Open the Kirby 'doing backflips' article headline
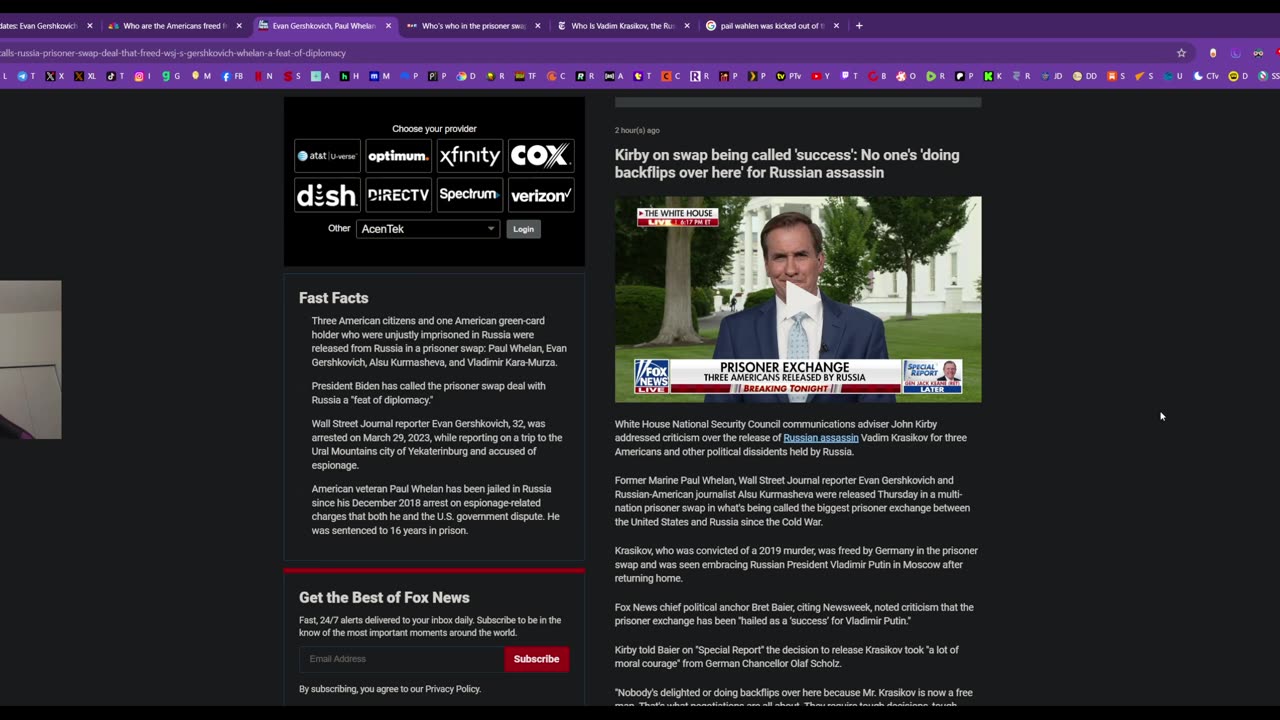 click(x=787, y=164)
